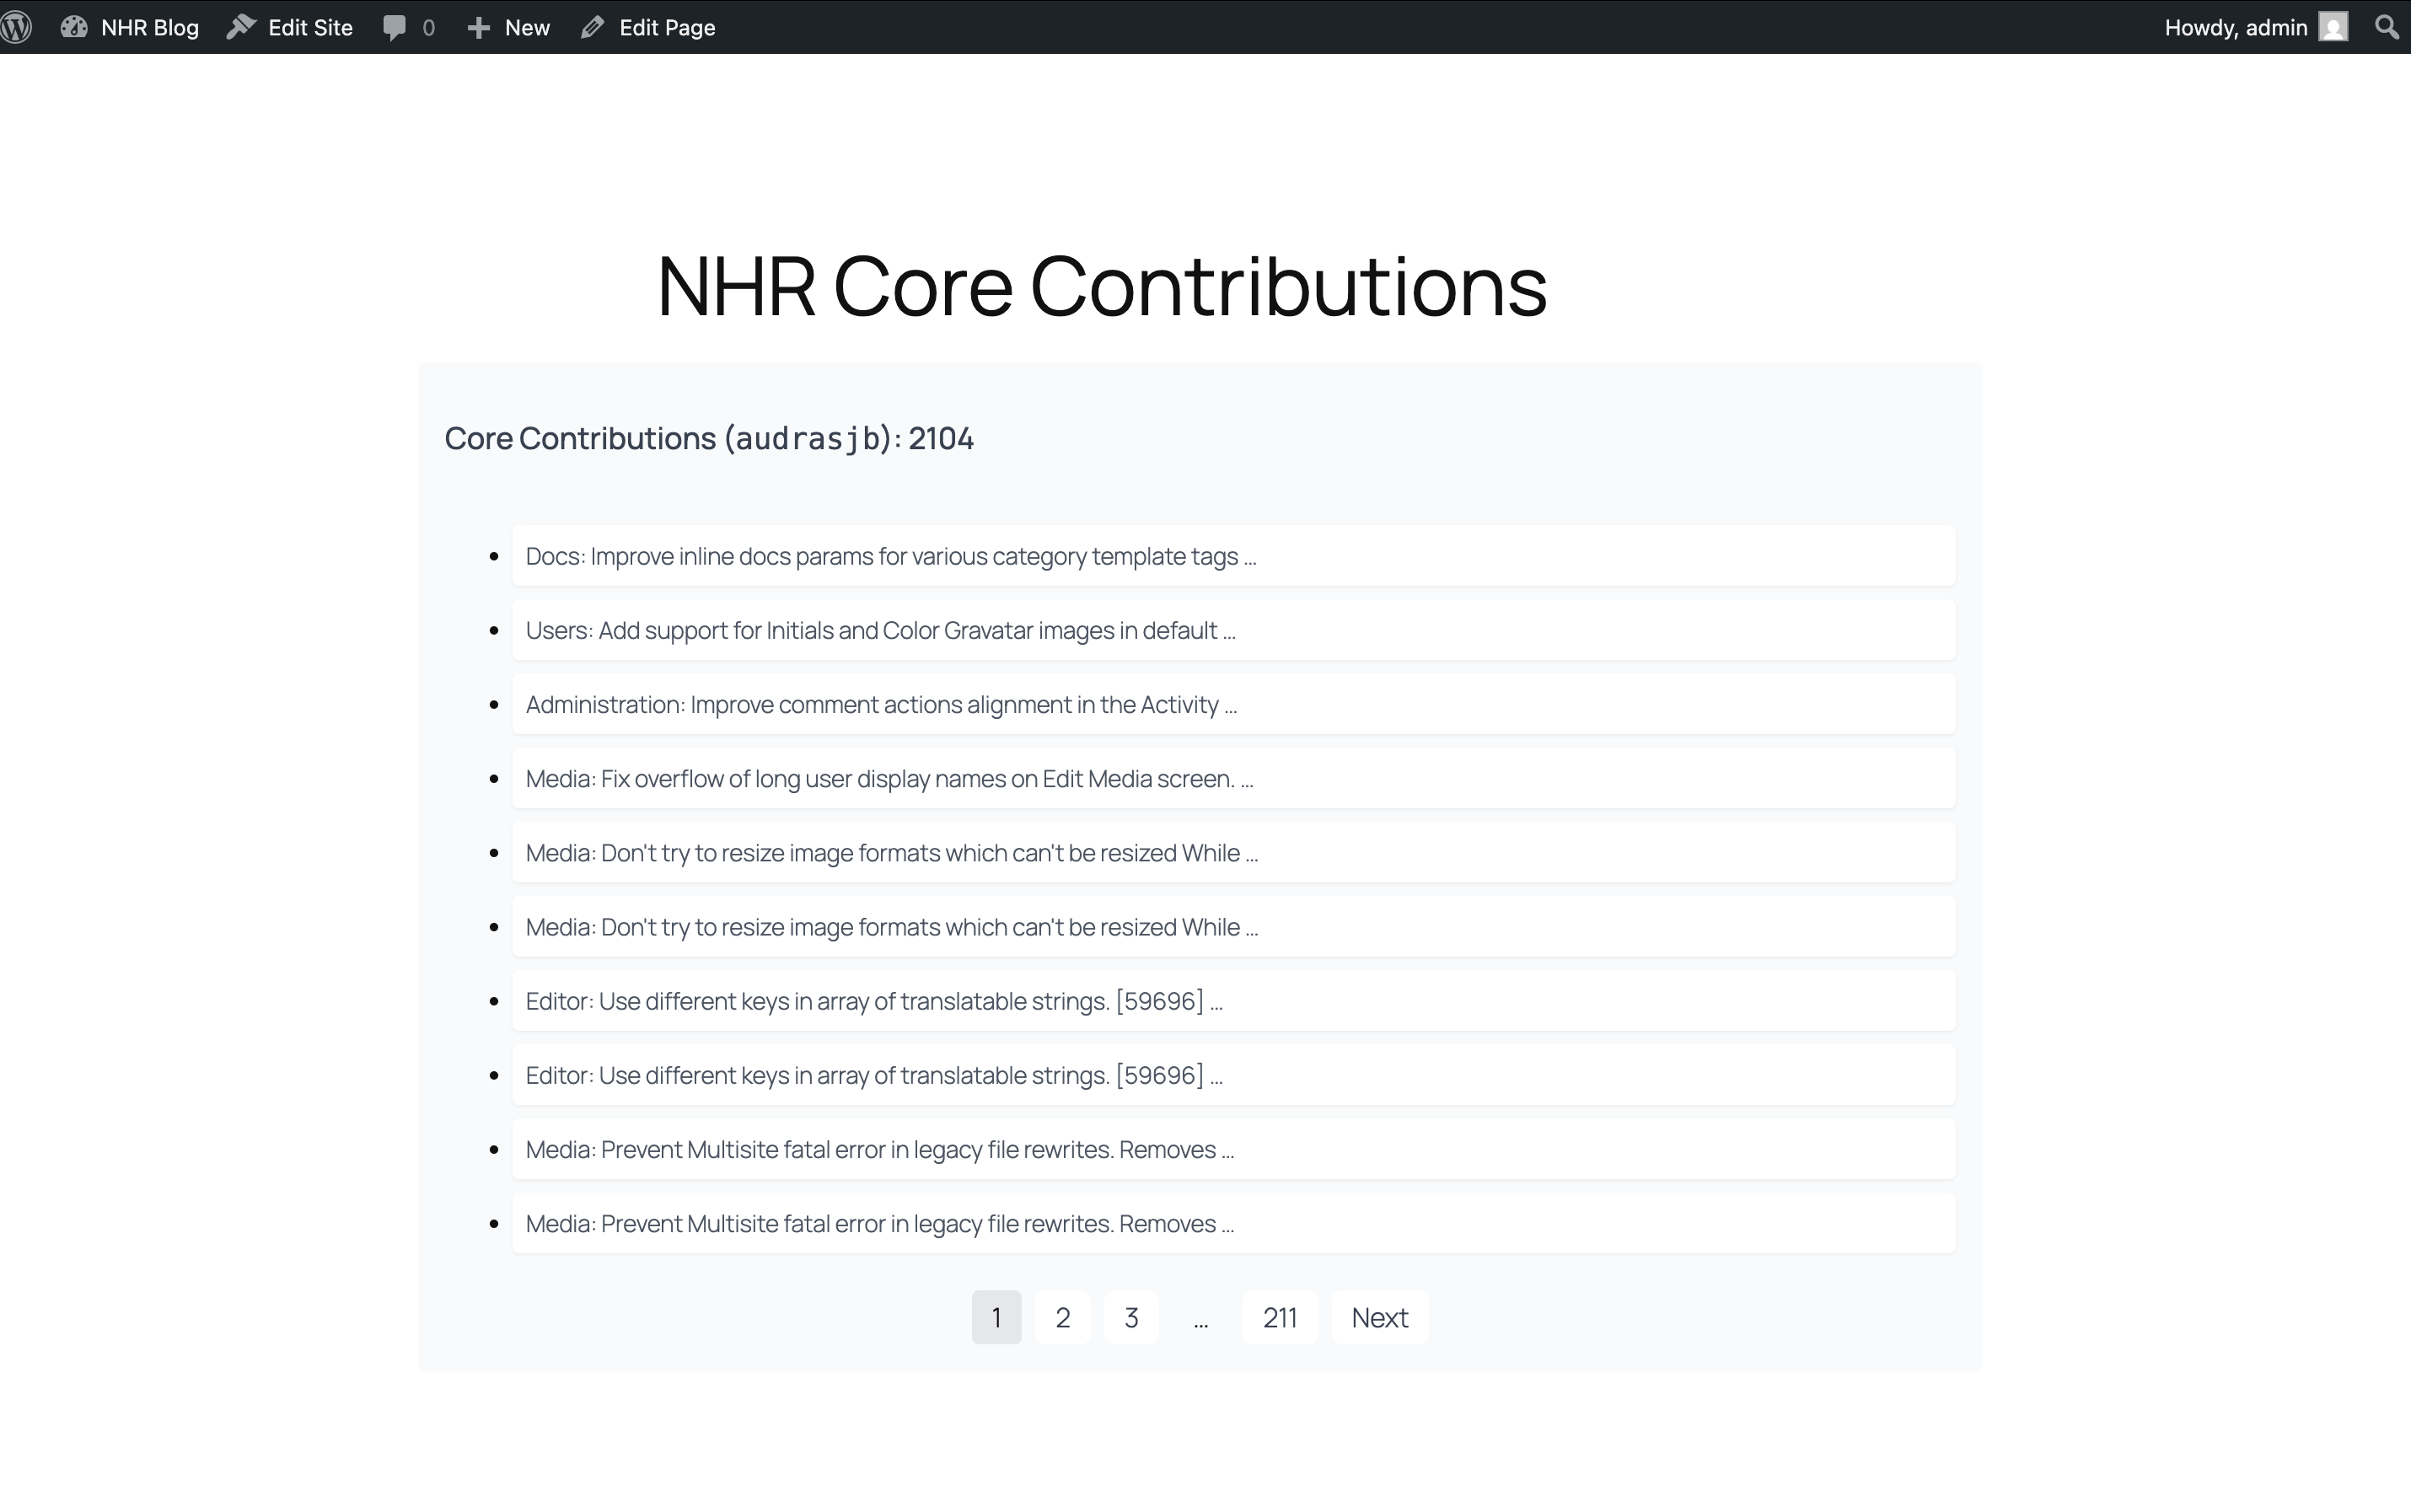Go to pagination page 3

(1131, 1317)
